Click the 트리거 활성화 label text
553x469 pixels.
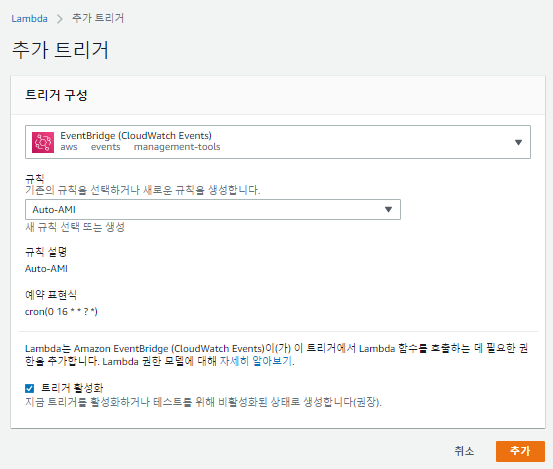(x=72, y=388)
